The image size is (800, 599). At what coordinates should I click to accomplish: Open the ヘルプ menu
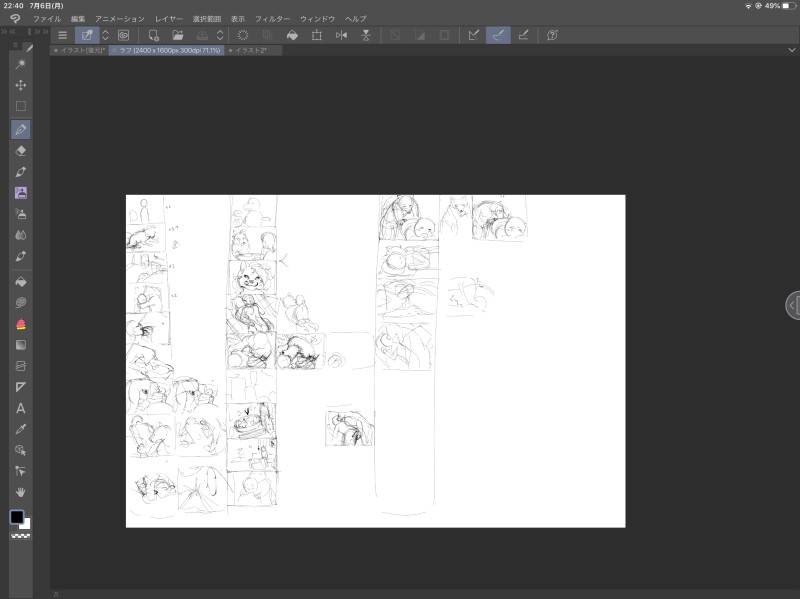[355, 19]
